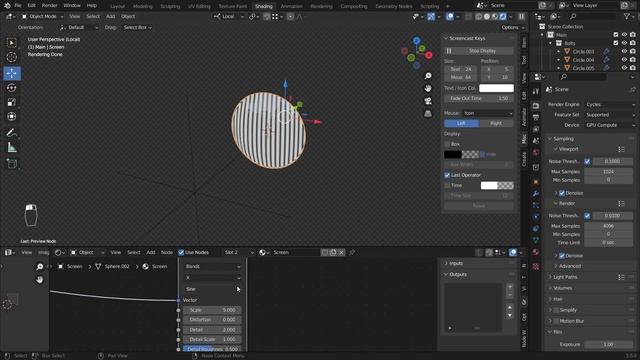Screen dimensions: 640x360
Task: Open the Mouse Icon dropdown in Screencast Keys
Action: [x=487, y=113]
